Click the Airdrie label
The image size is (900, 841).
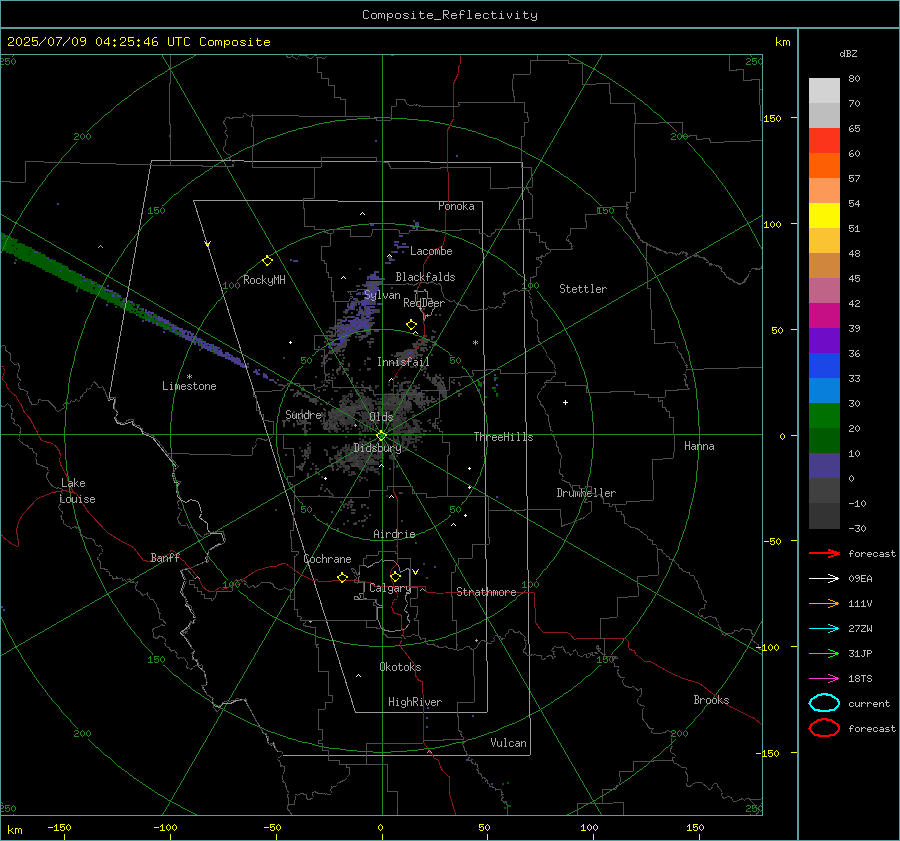tap(394, 534)
